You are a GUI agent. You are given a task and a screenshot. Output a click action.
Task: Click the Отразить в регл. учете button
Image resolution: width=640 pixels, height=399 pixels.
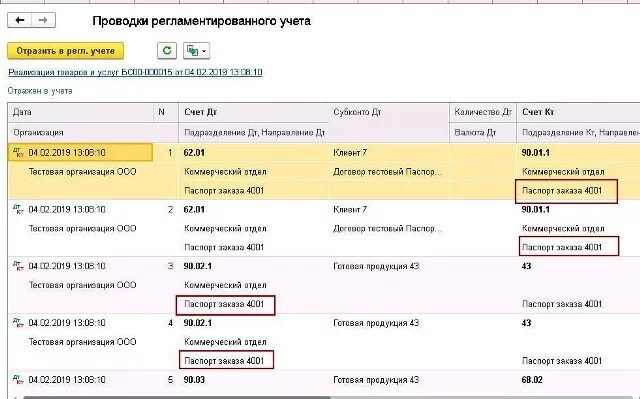pyautogui.click(x=65, y=51)
